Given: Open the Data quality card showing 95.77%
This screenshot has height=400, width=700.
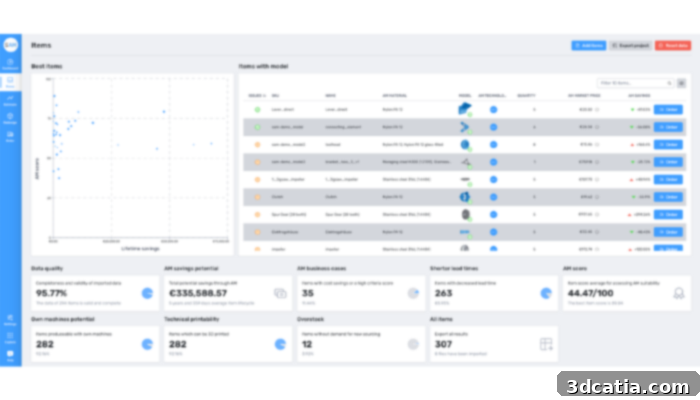Looking at the screenshot, I should 95,293.
